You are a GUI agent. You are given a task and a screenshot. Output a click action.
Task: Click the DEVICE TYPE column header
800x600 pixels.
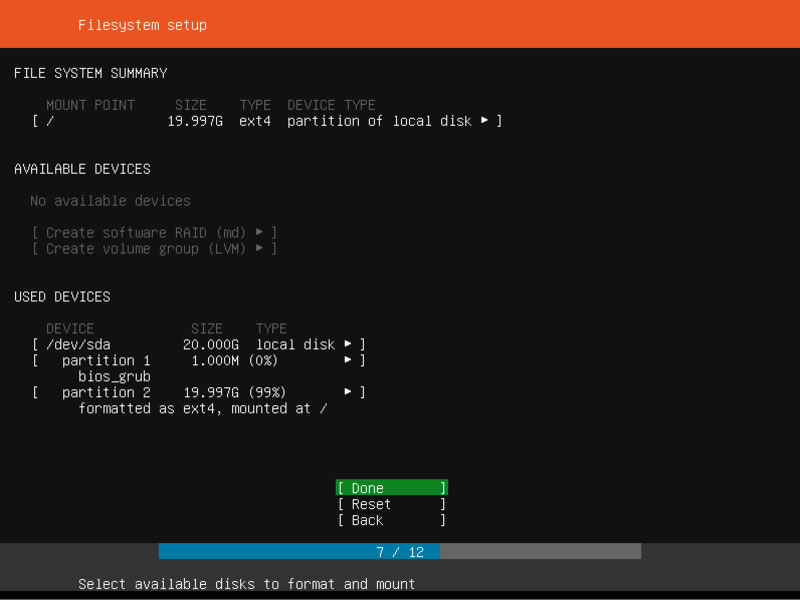click(x=331, y=105)
